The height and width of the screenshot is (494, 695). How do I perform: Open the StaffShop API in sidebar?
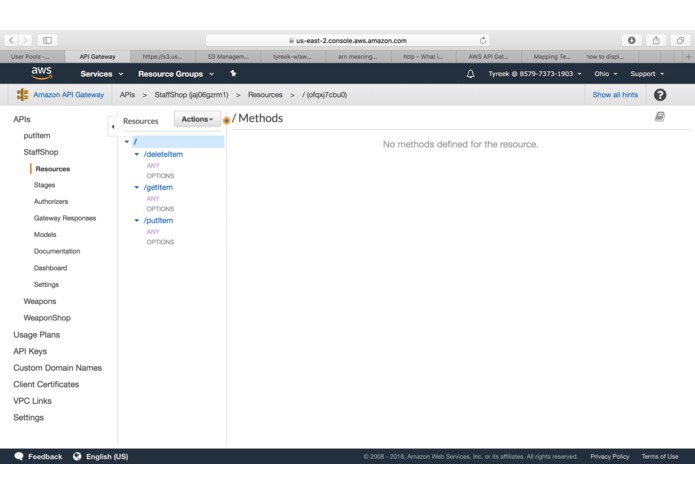coord(41,152)
